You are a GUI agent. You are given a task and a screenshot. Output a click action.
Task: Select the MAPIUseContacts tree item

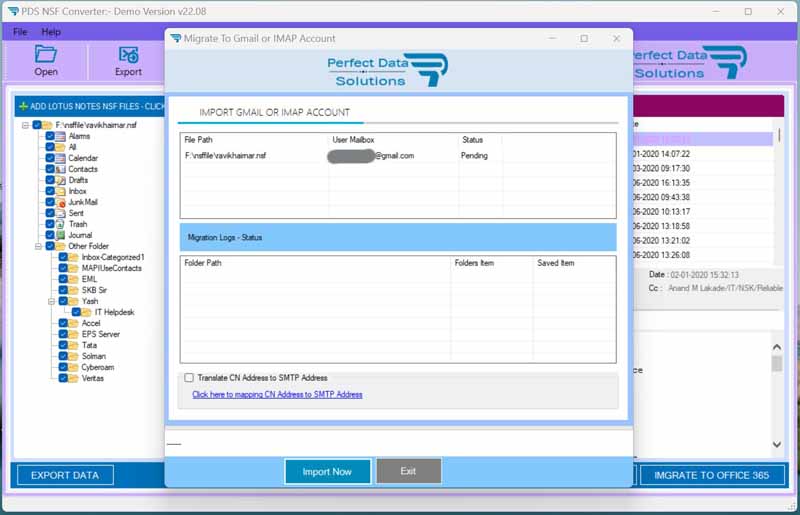tap(112, 268)
